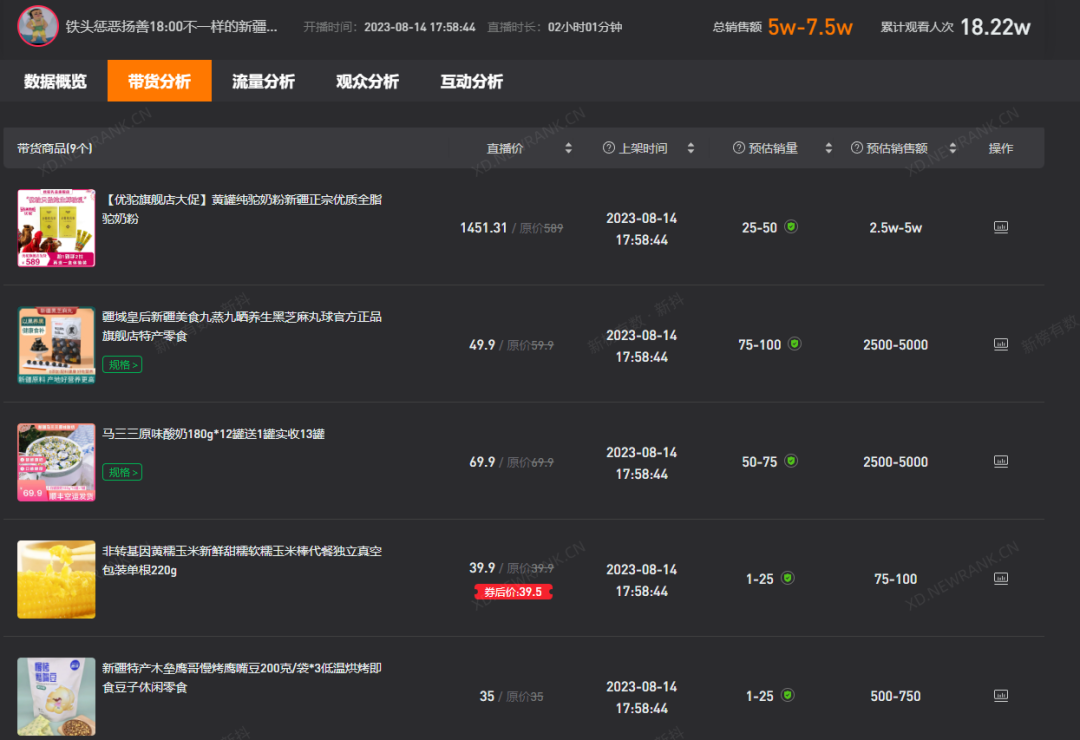Open the 马三三原味酸奶180g product title

pyautogui.click(x=214, y=434)
